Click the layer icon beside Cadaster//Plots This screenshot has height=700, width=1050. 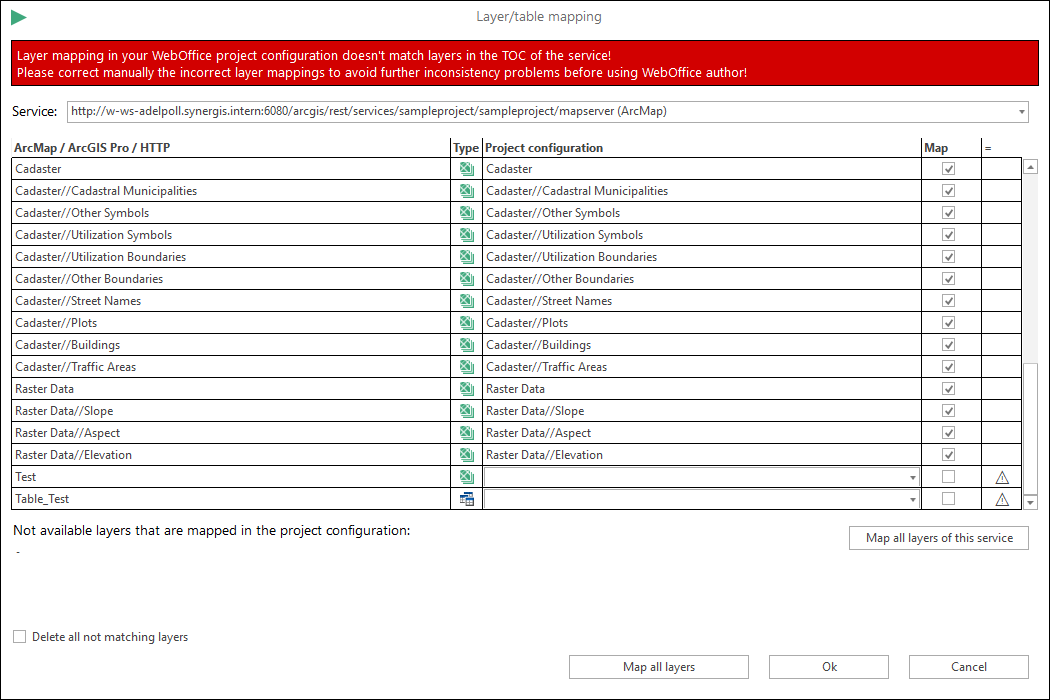coord(466,322)
